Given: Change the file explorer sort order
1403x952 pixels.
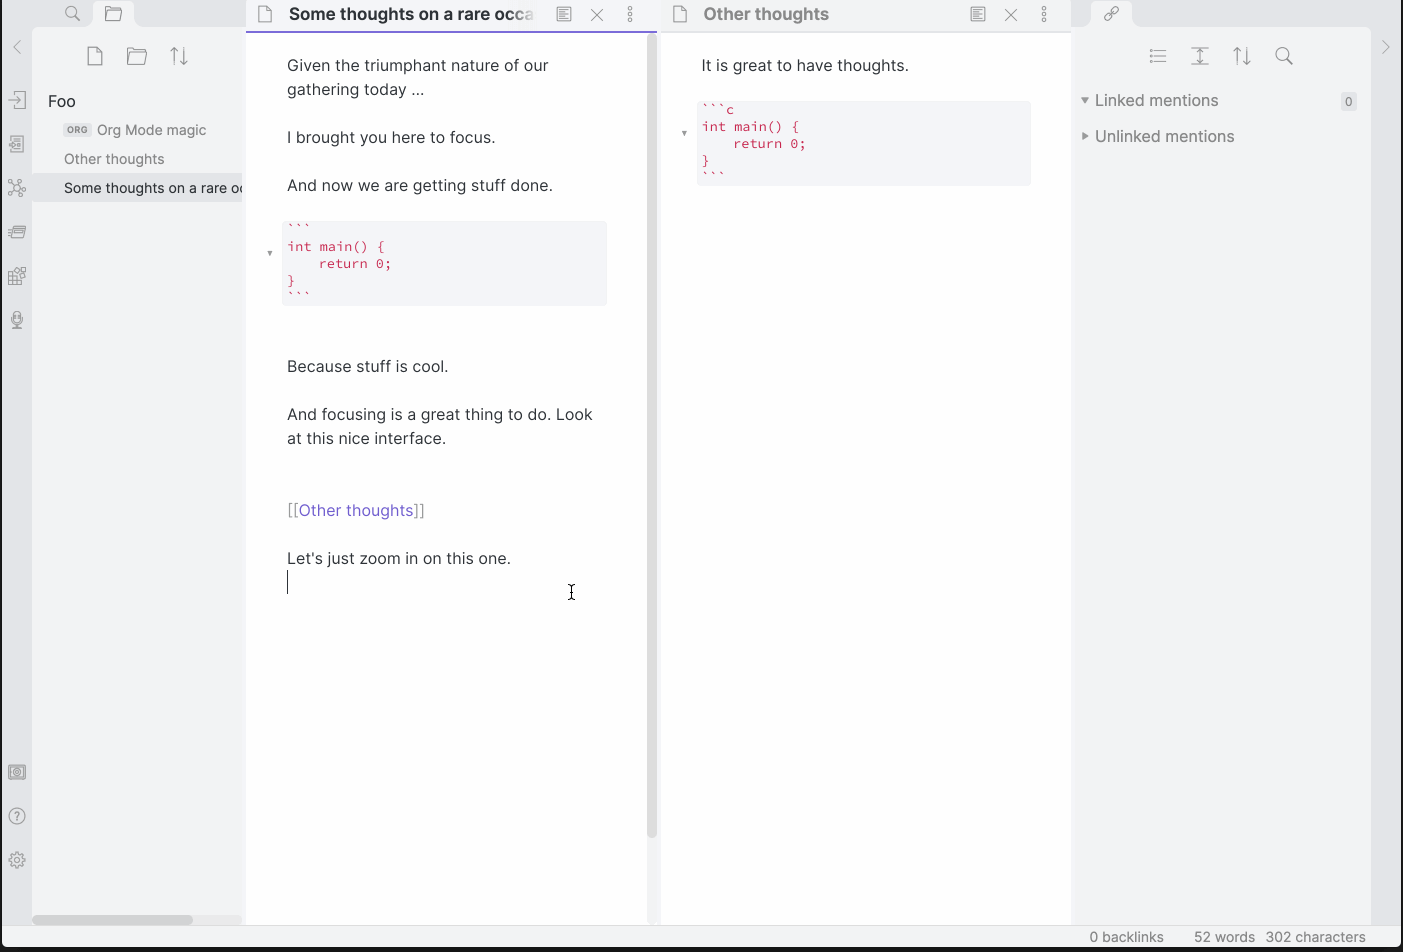Looking at the screenshot, I should [179, 56].
